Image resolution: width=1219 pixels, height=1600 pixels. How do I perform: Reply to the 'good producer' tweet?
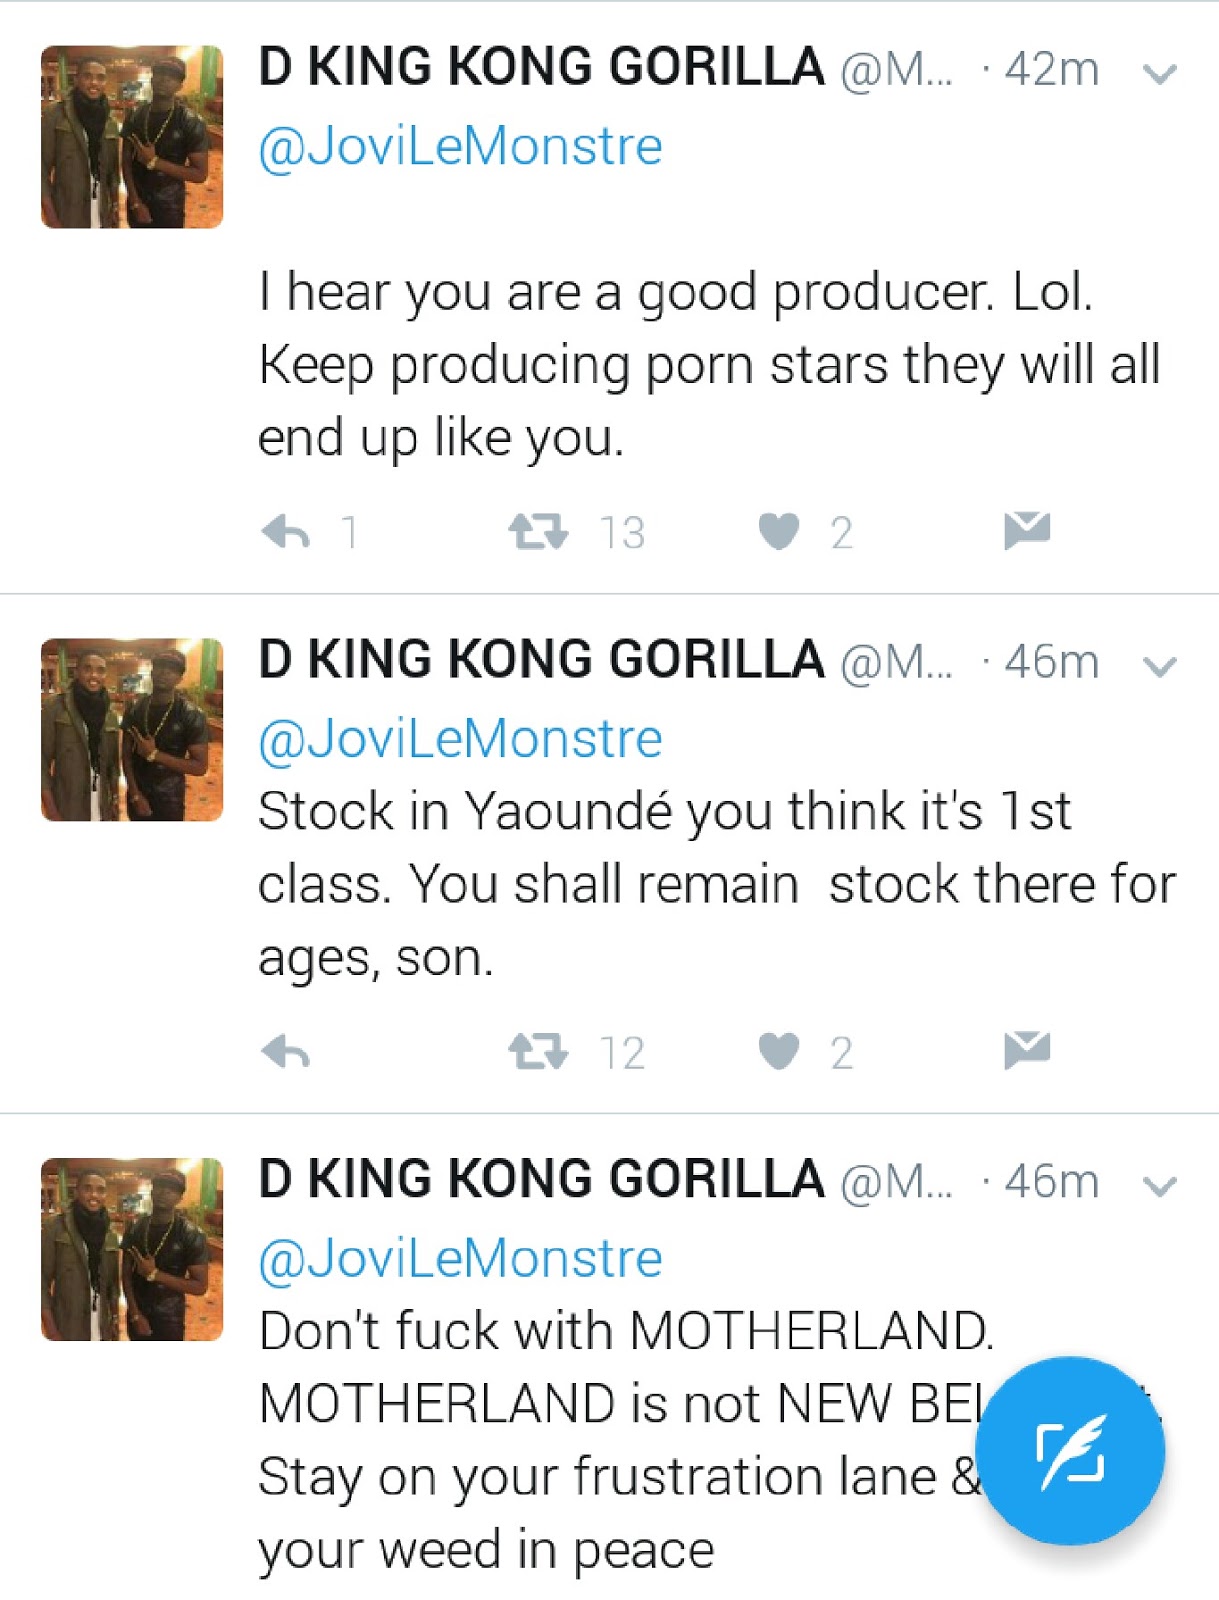pyautogui.click(x=287, y=532)
